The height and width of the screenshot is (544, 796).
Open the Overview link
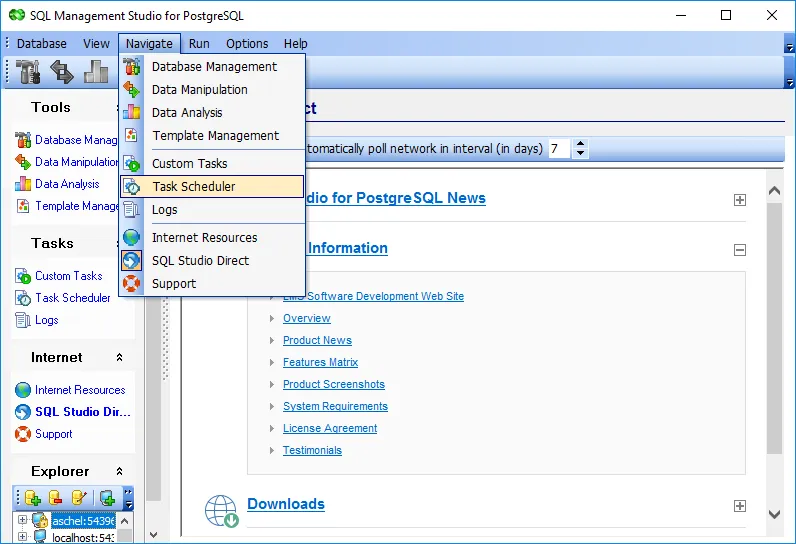307,318
